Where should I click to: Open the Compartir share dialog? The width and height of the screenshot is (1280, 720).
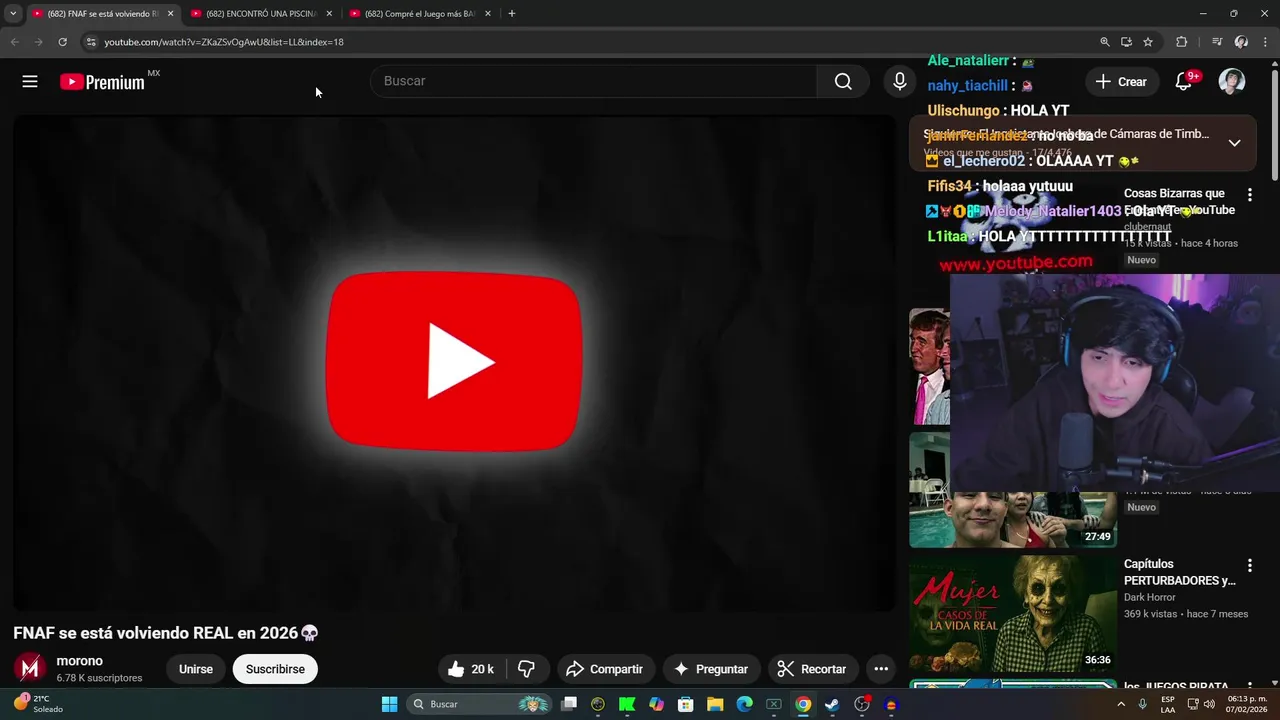[x=604, y=669]
